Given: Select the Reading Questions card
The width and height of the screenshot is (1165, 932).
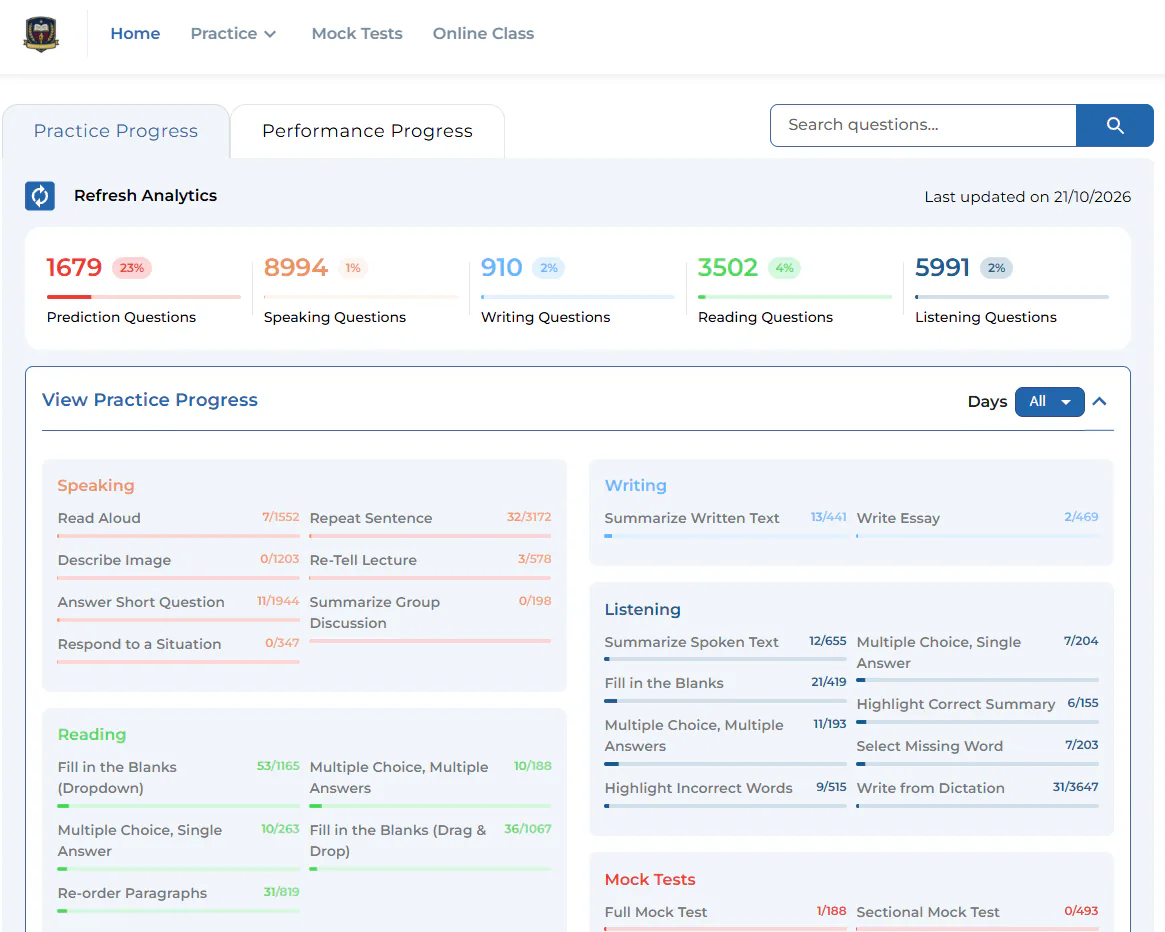Looking at the screenshot, I should coord(795,289).
